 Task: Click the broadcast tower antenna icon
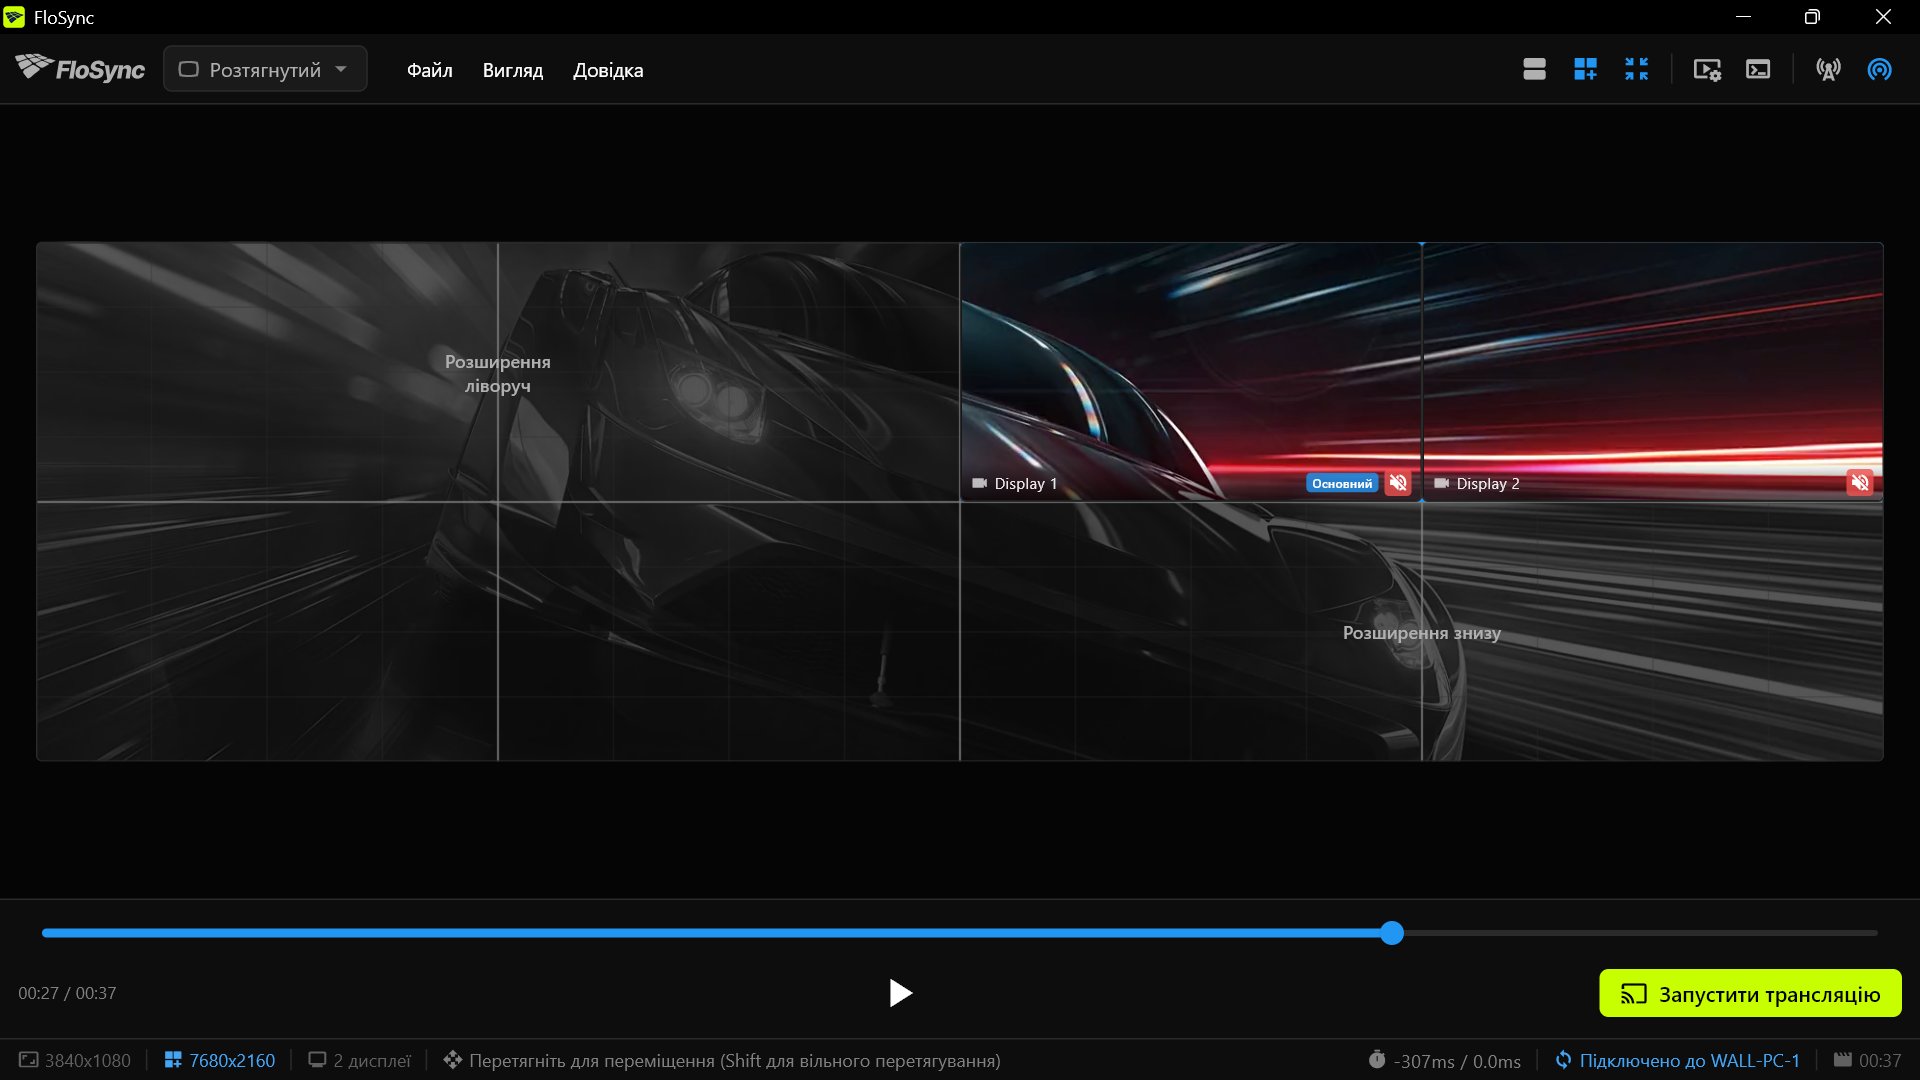1828,69
